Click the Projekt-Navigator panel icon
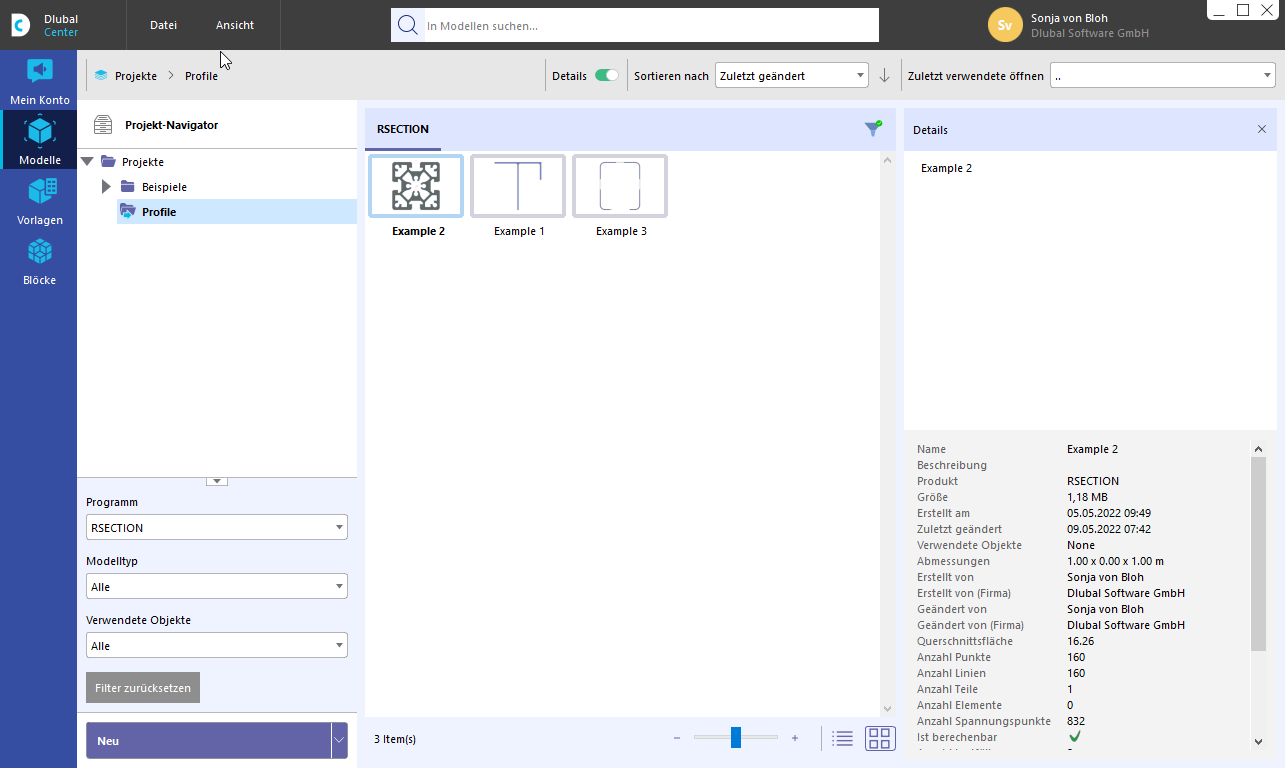This screenshot has height=768, width=1285. 102,125
